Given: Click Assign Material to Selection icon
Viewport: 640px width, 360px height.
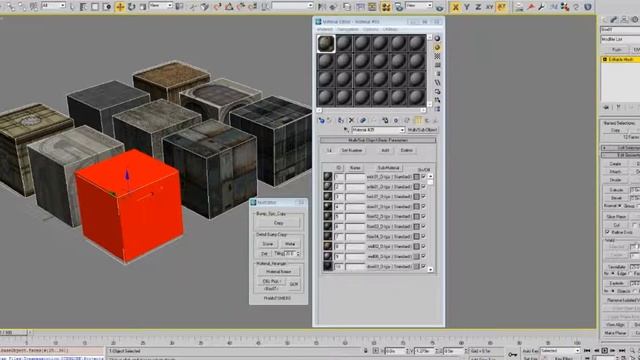Looking at the screenshot, I should click(x=340, y=120).
